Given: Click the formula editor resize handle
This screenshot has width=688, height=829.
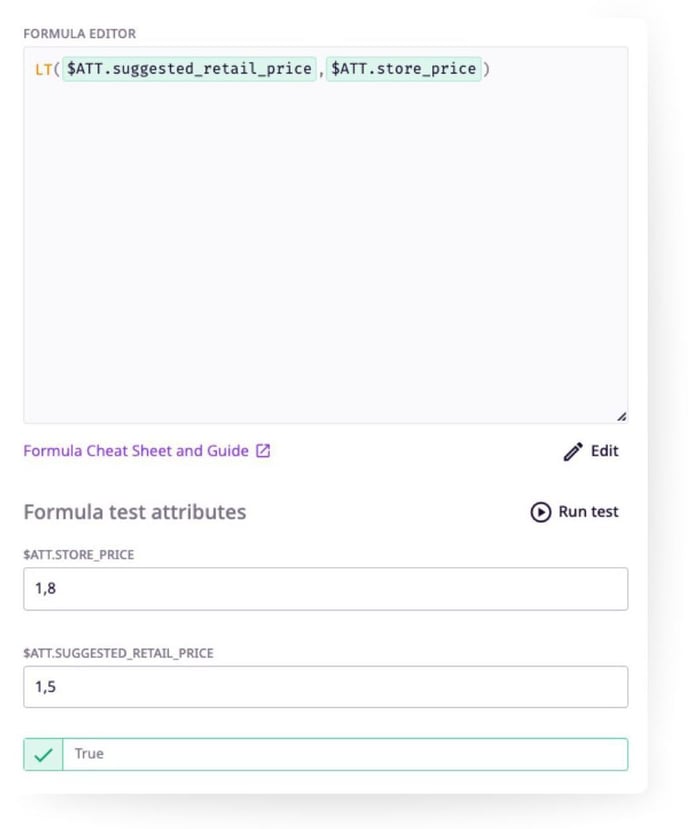Looking at the screenshot, I should [x=621, y=416].
